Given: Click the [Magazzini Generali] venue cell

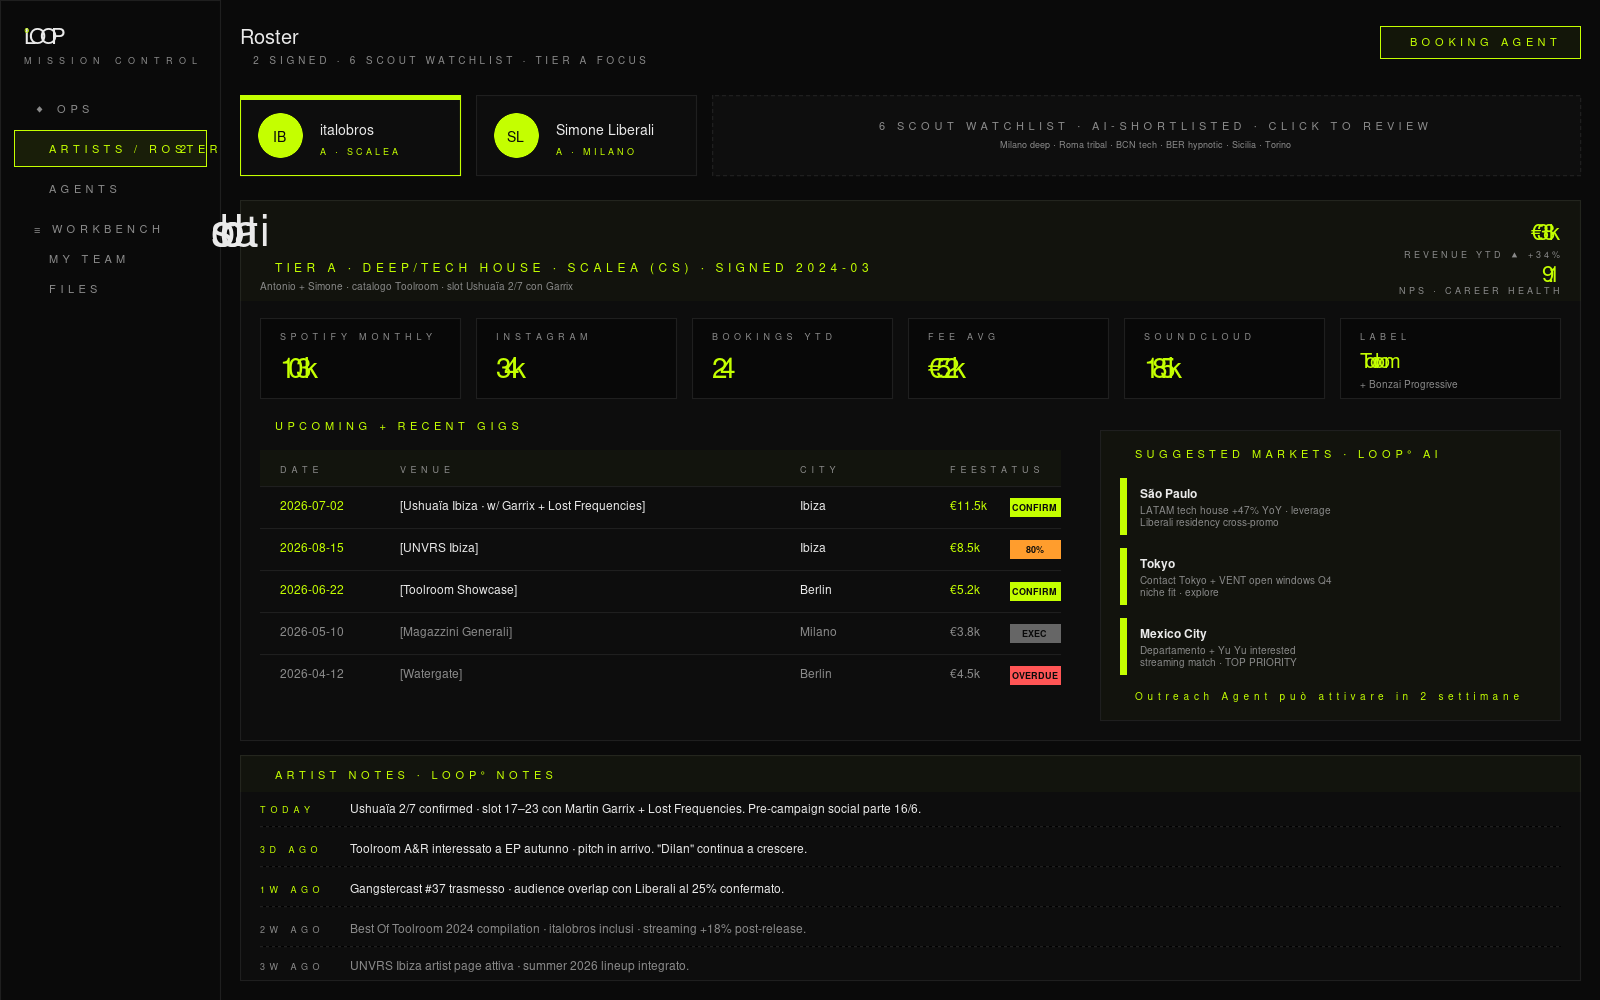Looking at the screenshot, I should [x=456, y=632].
